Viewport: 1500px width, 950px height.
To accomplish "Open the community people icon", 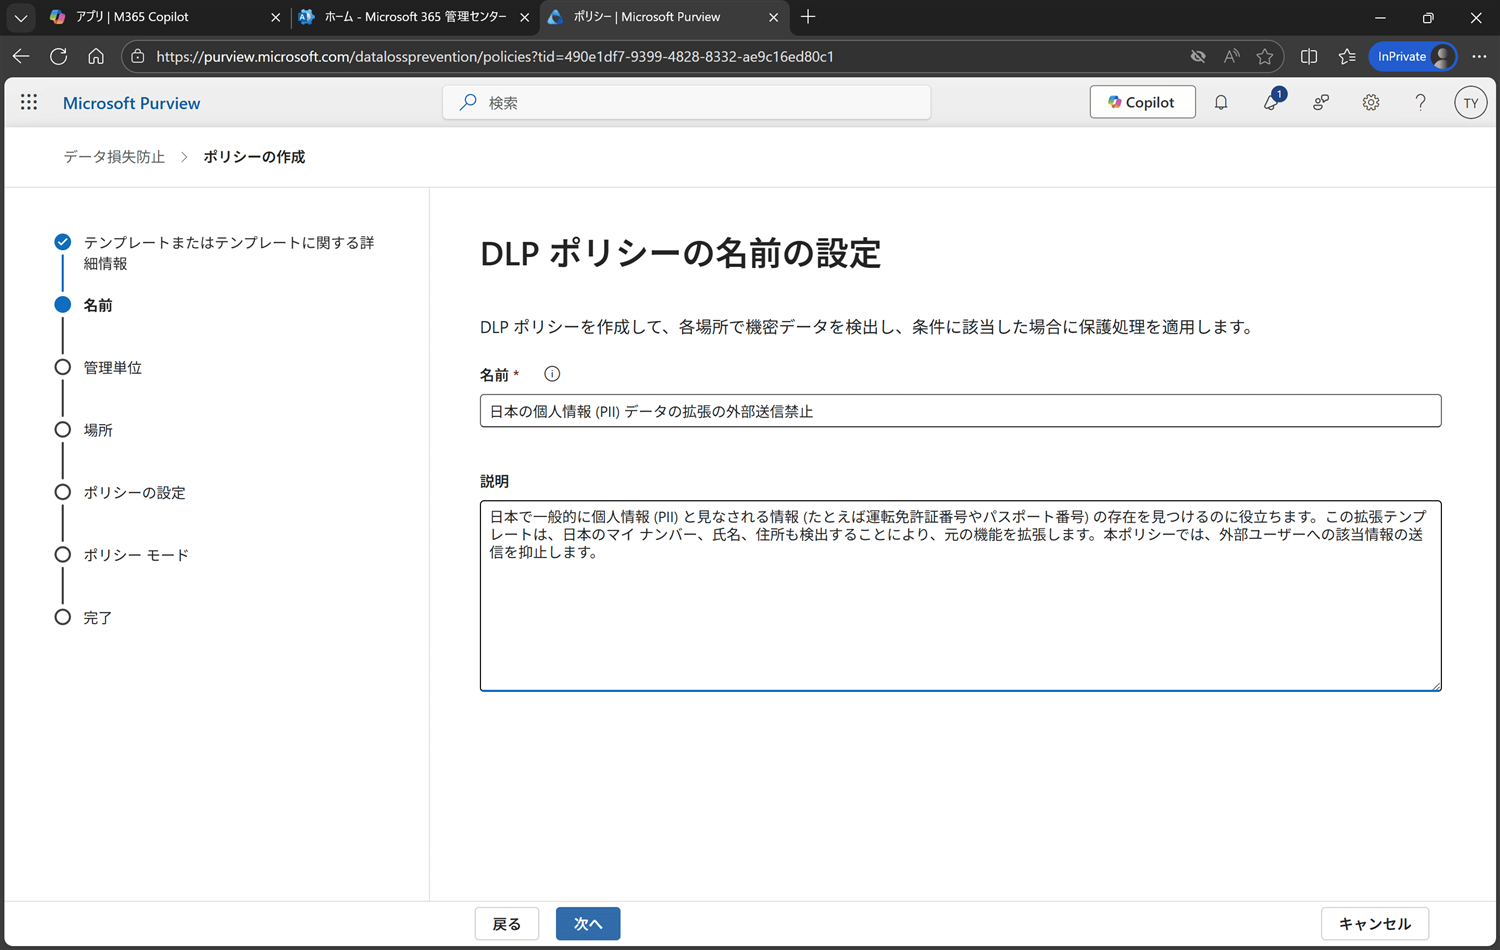I will coord(1321,102).
